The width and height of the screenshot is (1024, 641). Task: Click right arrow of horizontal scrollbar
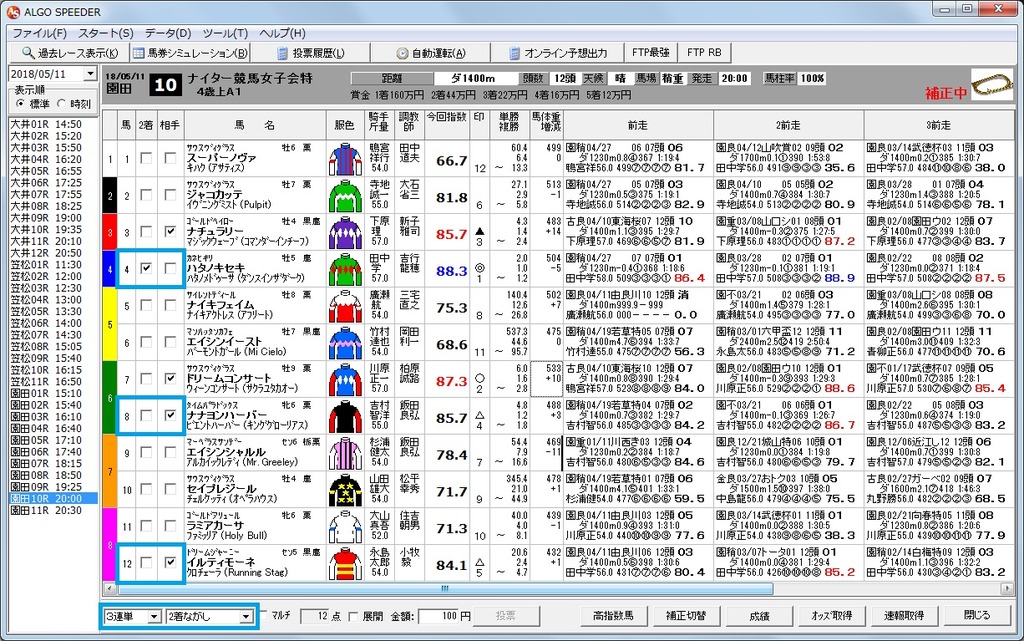click(x=1008, y=589)
